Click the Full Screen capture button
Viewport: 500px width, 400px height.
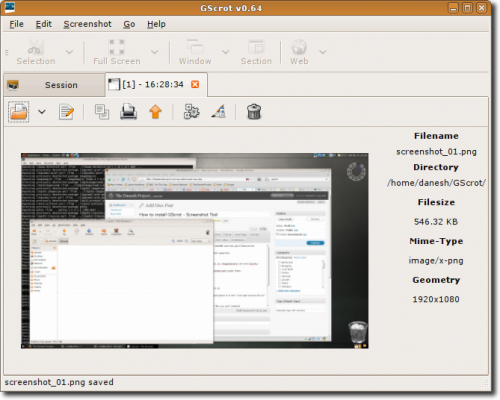coord(117,53)
